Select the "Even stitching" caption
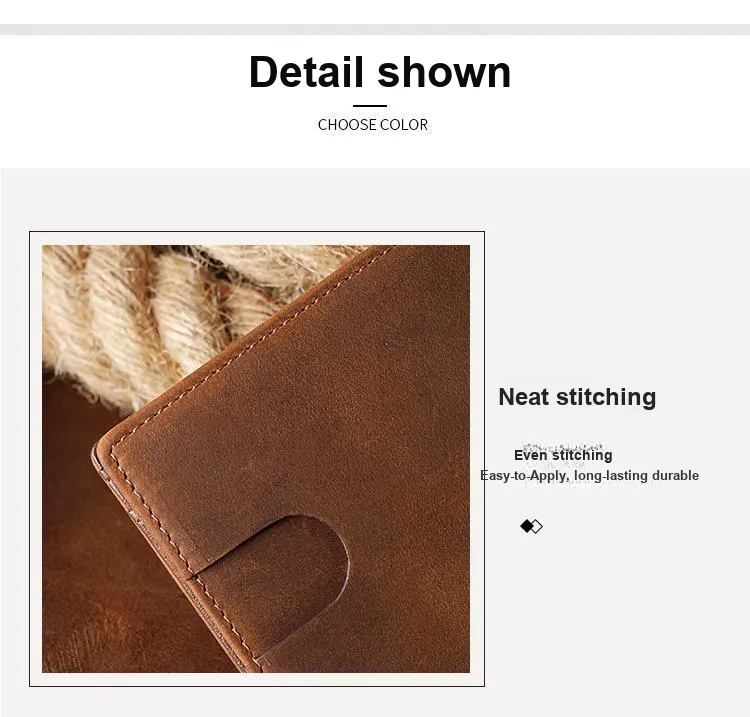 [x=563, y=455]
